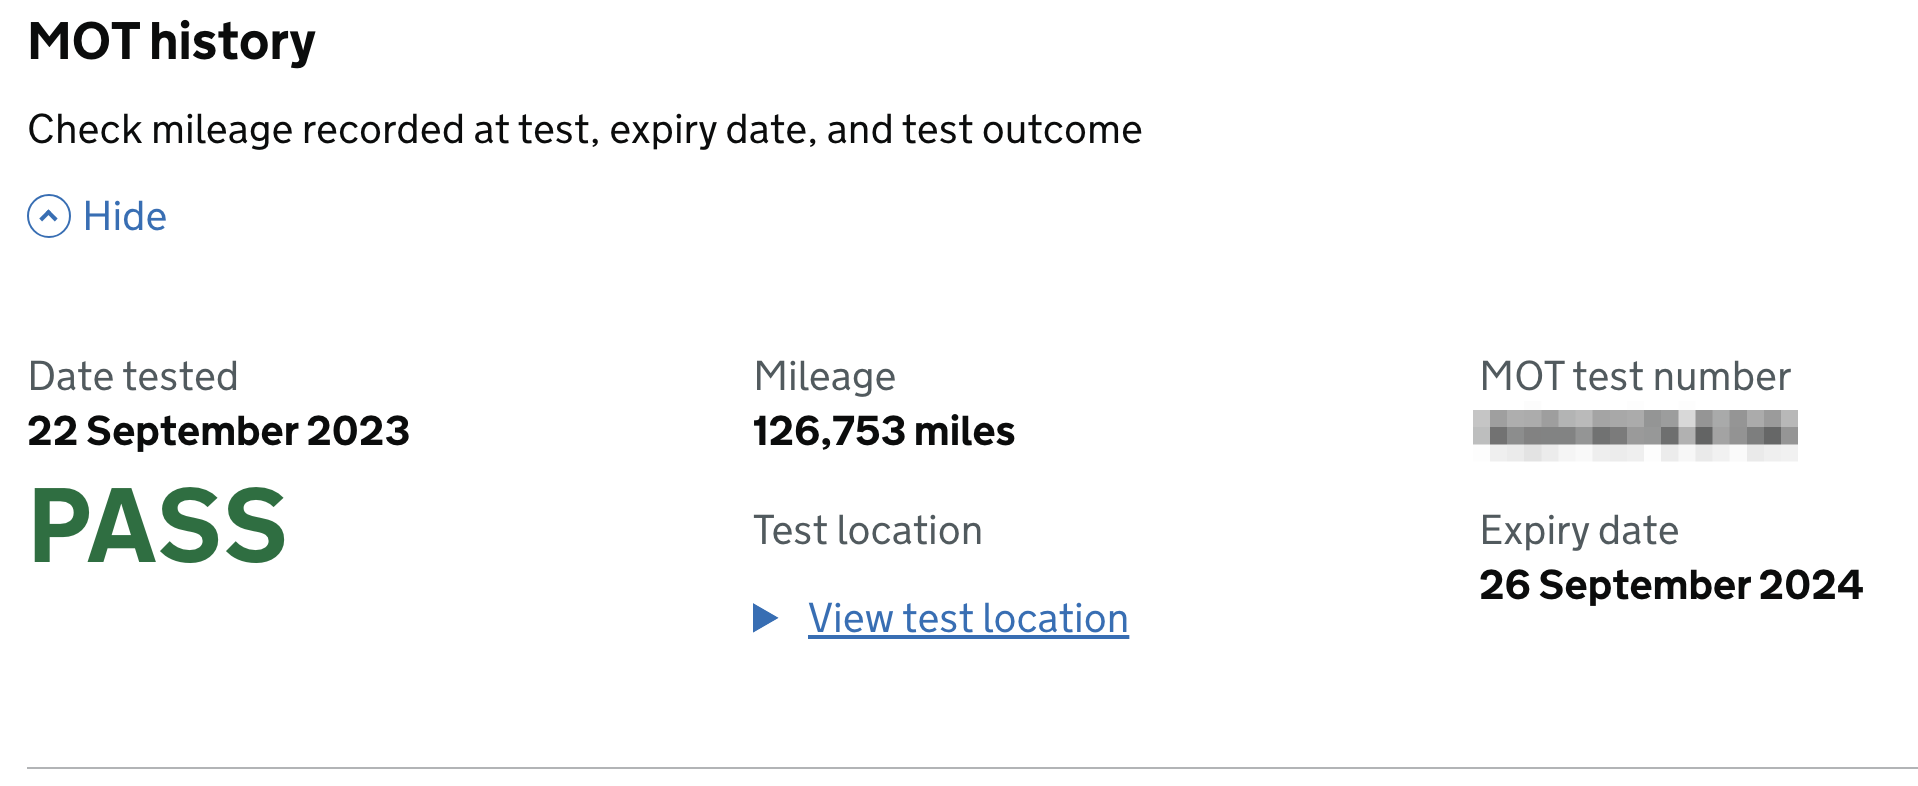Image resolution: width=1918 pixels, height=786 pixels.
Task: Click the horizontal divider line below the record
Action: [x=970, y=768]
